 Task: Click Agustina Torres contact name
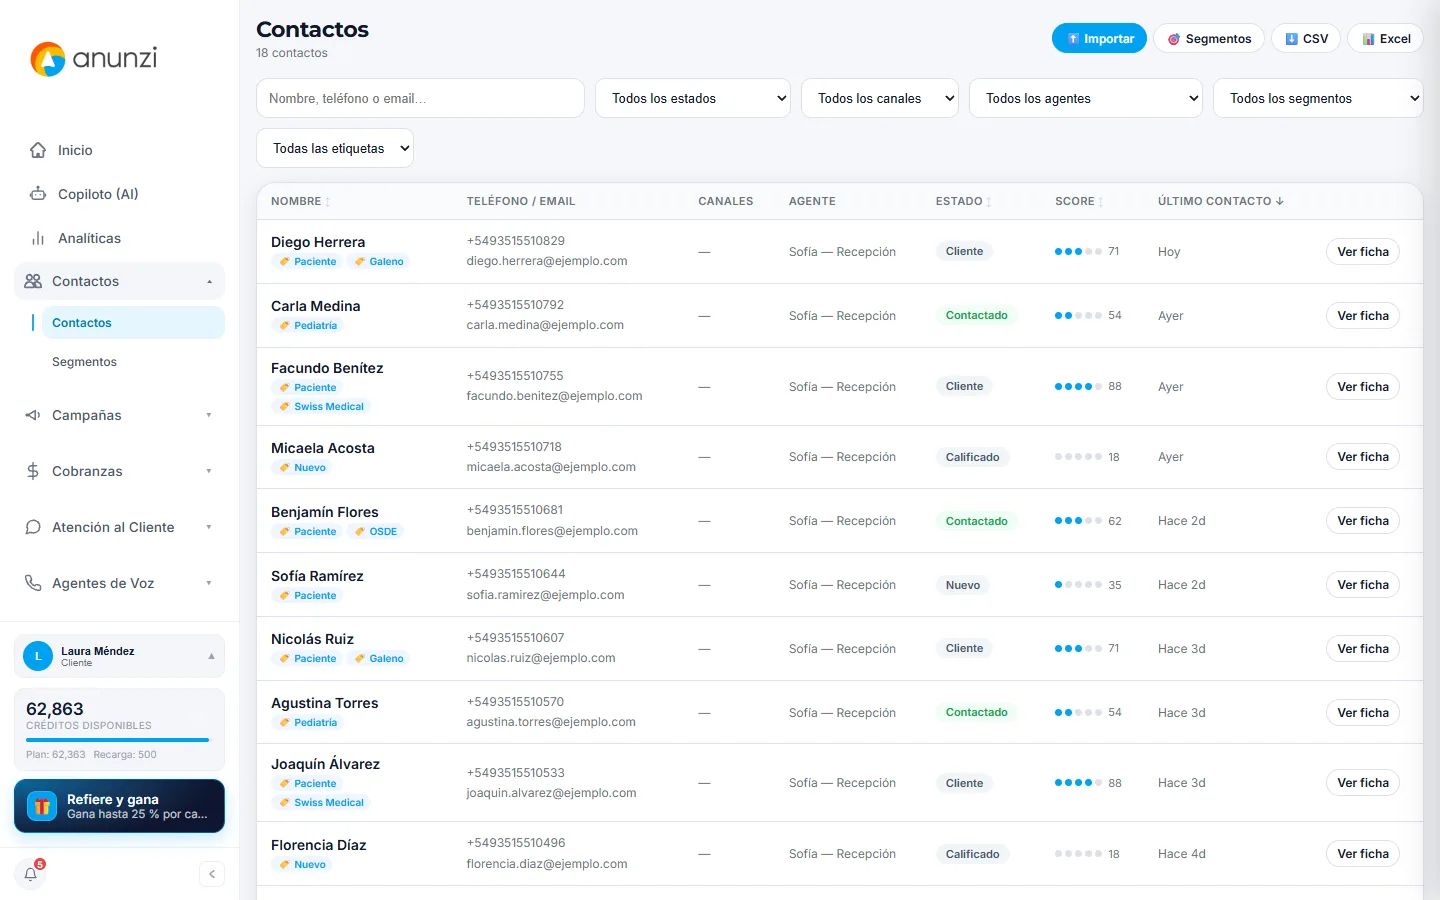325,703
